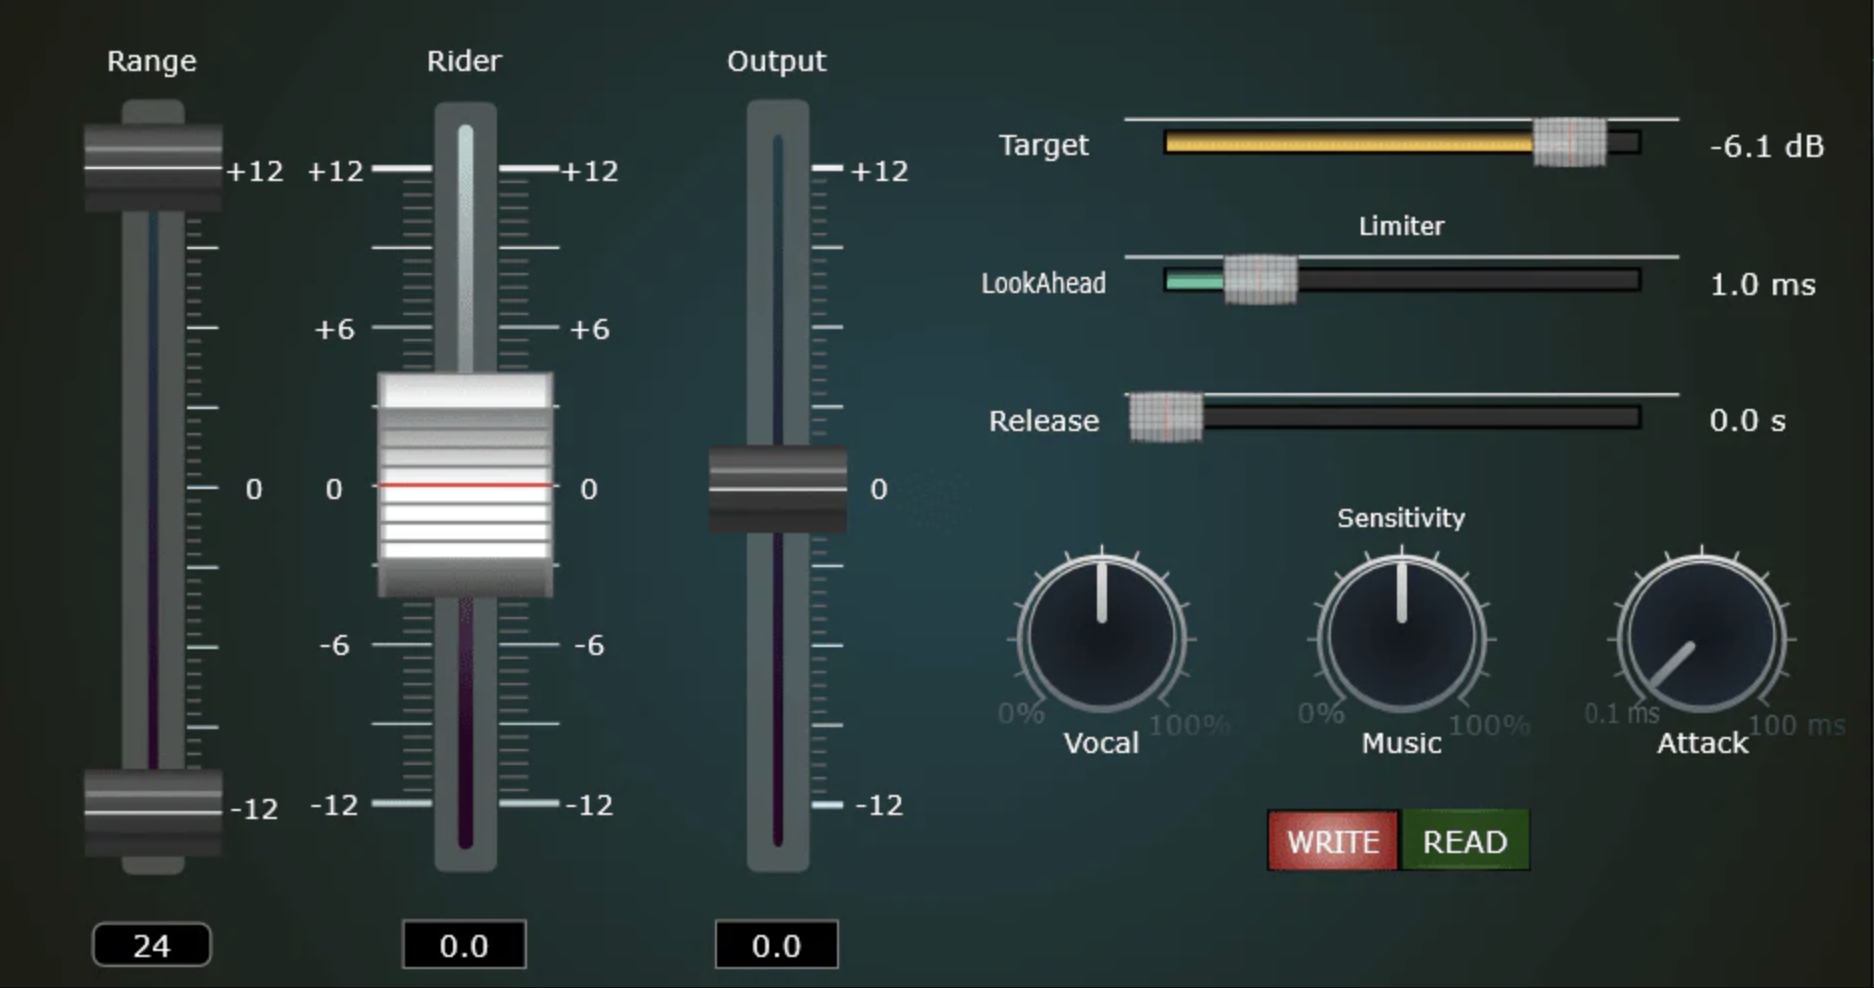Click the Vocal sensitivity knob
This screenshot has height=988, width=1874.
pos(1102,635)
